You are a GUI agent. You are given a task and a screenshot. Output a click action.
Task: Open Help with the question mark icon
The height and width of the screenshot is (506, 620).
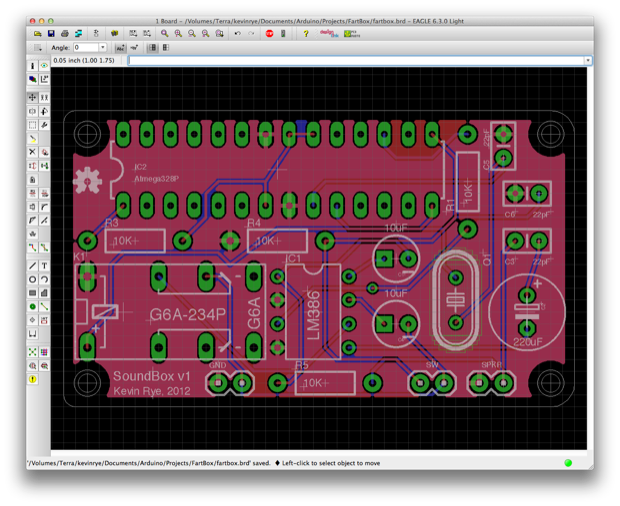[x=306, y=34]
